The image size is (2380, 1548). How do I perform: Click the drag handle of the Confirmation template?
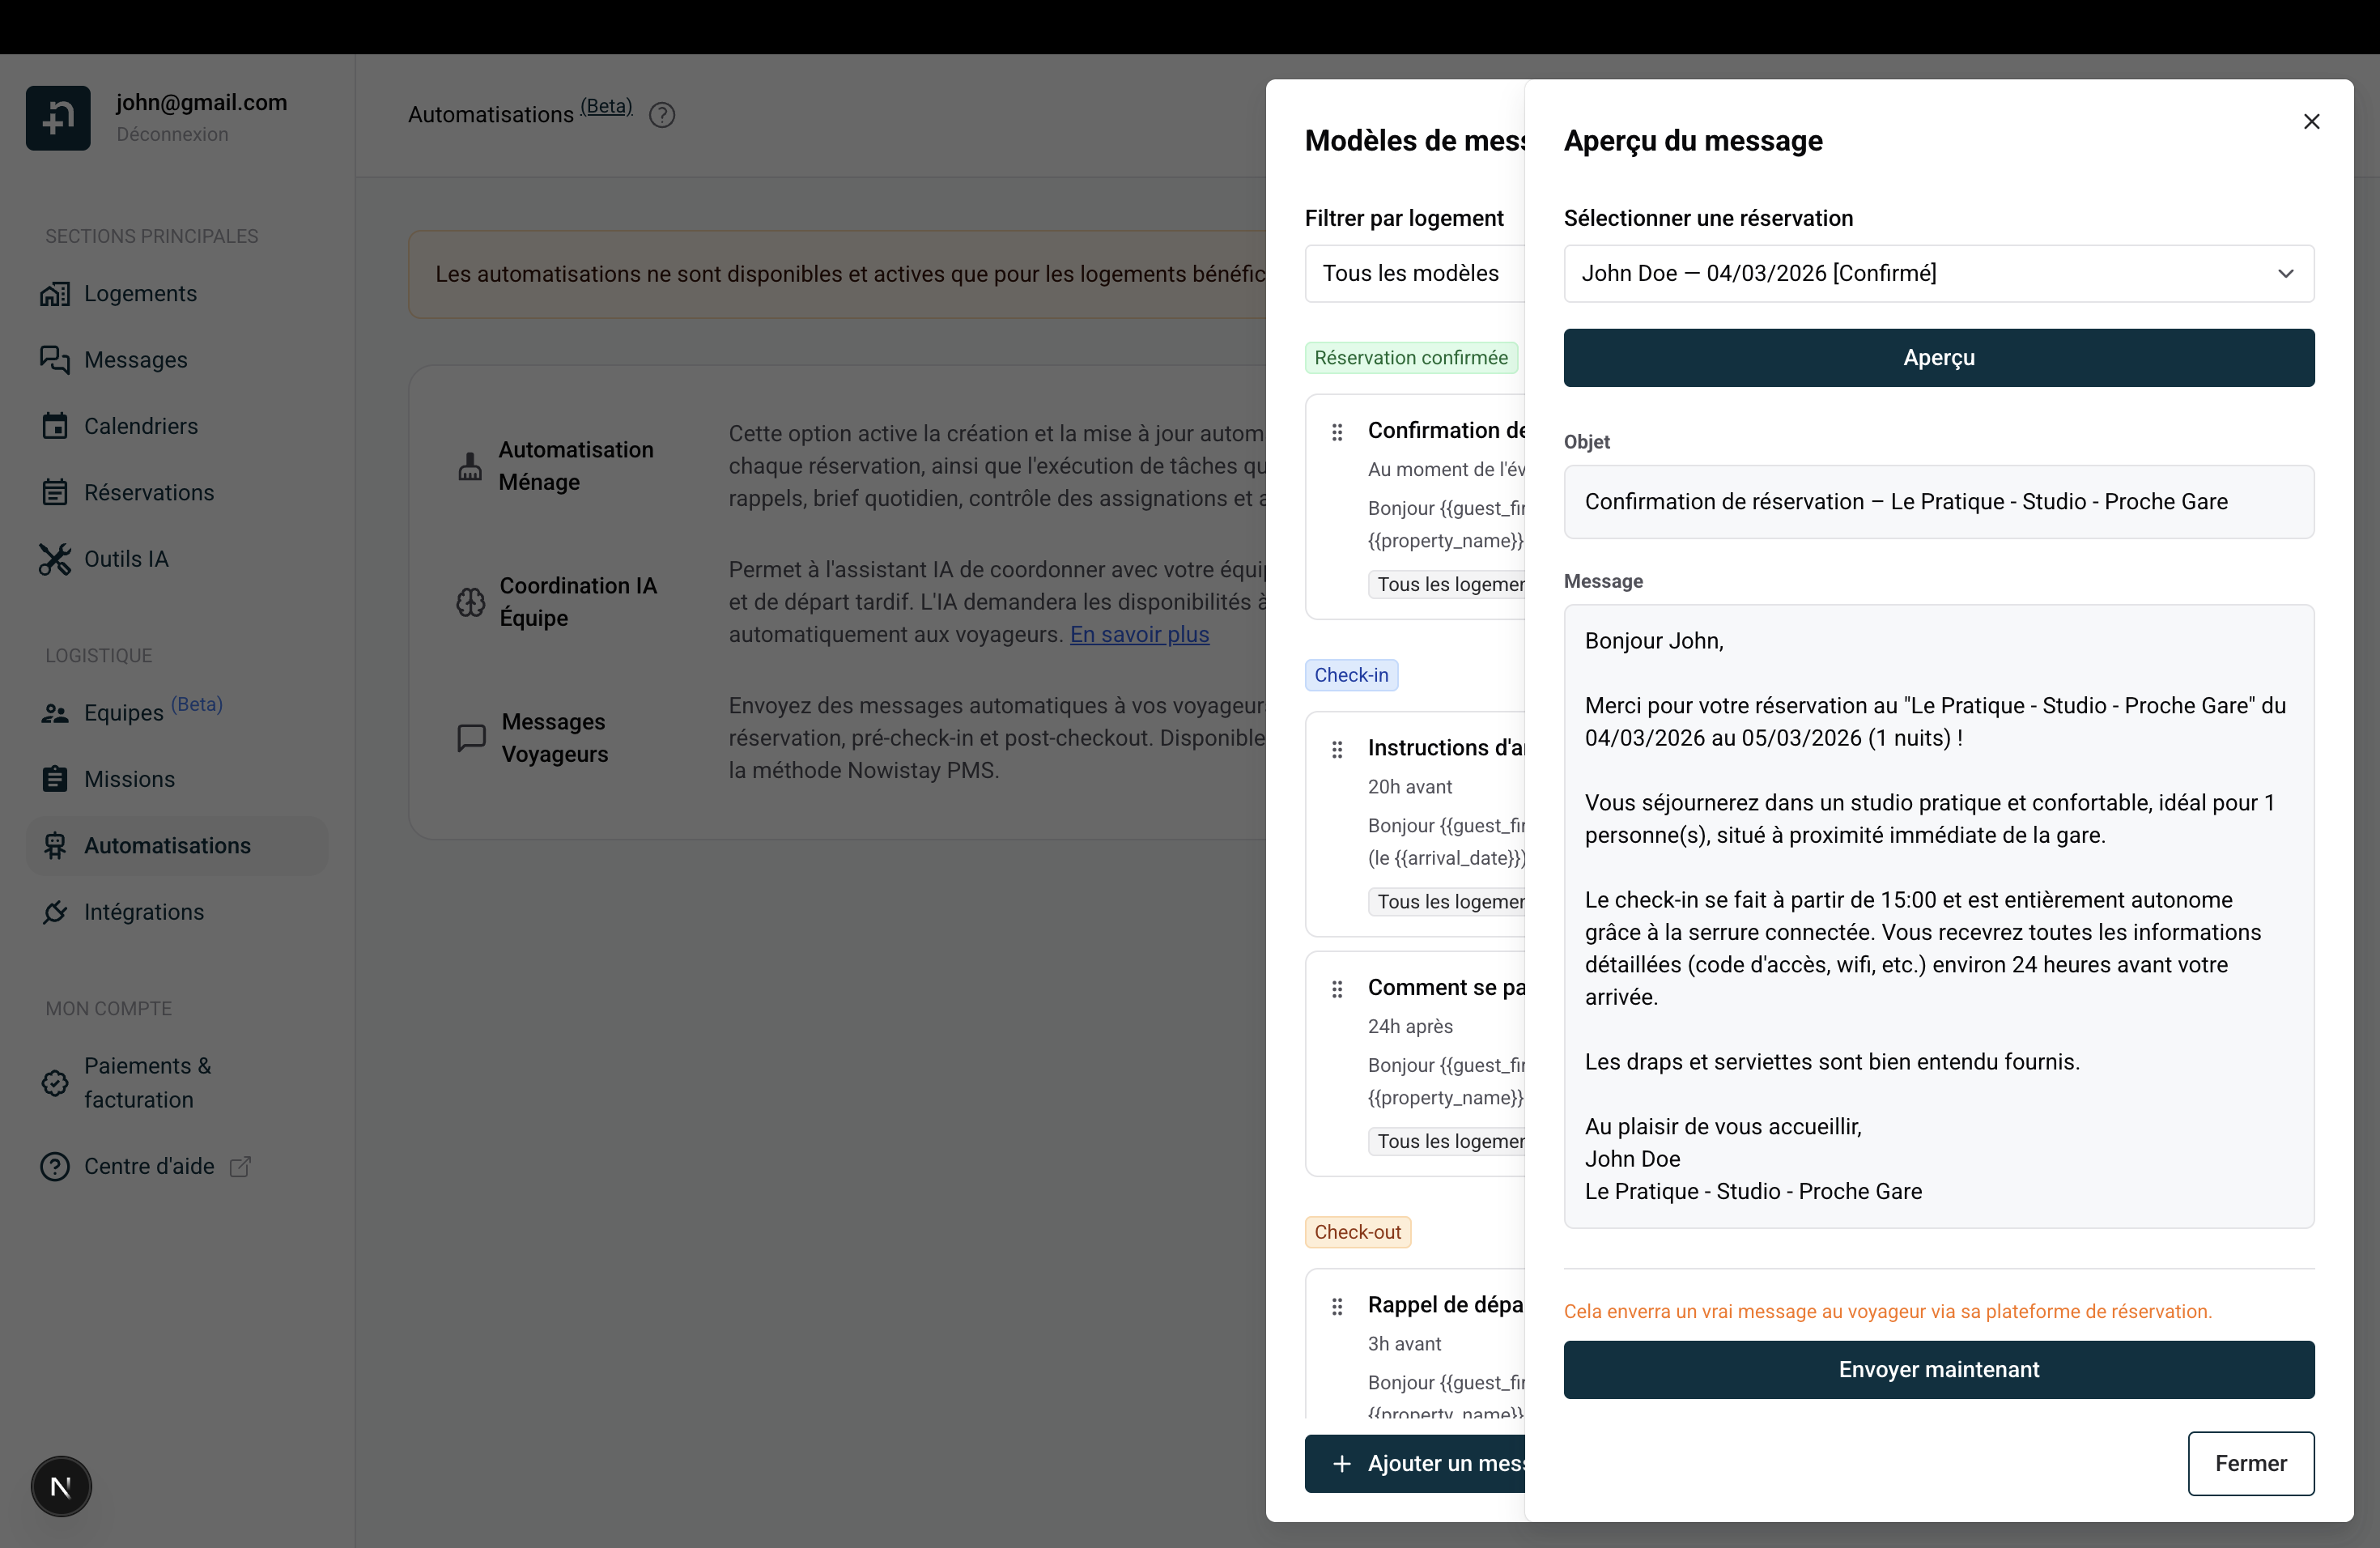tap(1338, 432)
